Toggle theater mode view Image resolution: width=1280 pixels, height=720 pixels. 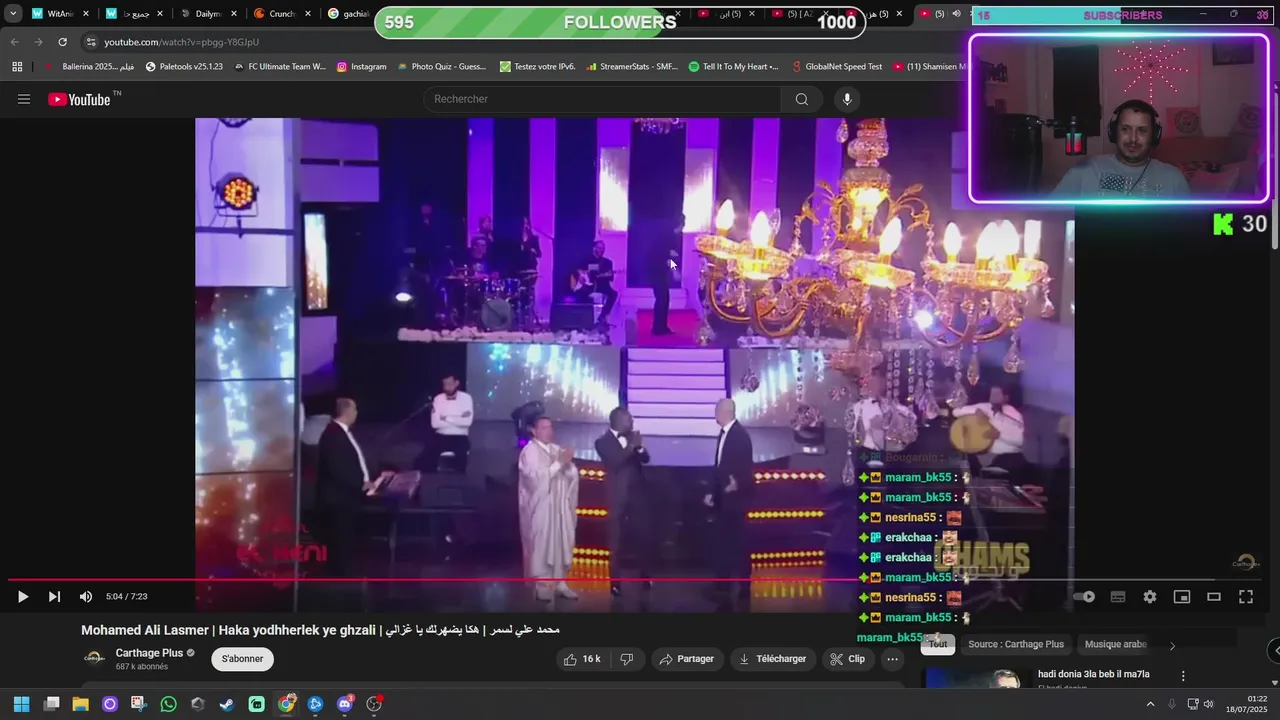click(1214, 597)
